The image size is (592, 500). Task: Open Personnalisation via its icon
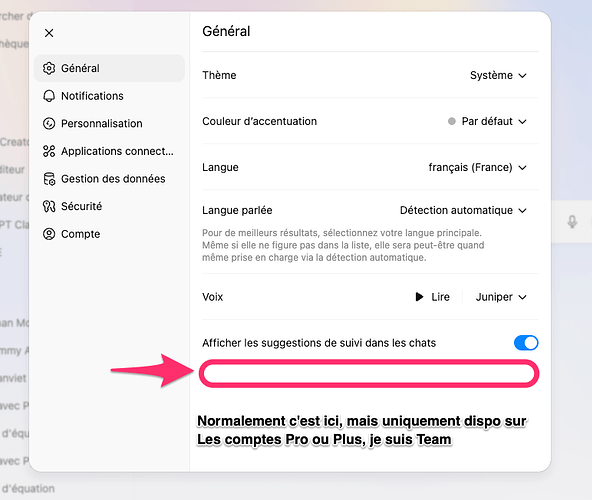[x=49, y=123]
